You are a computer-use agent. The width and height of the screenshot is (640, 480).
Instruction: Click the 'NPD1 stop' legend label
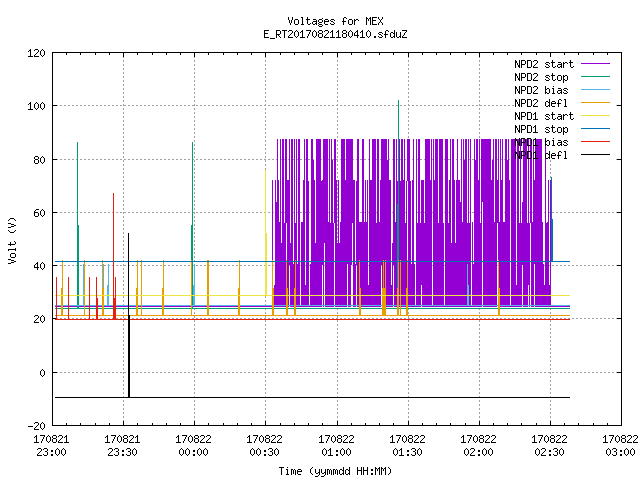point(541,129)
